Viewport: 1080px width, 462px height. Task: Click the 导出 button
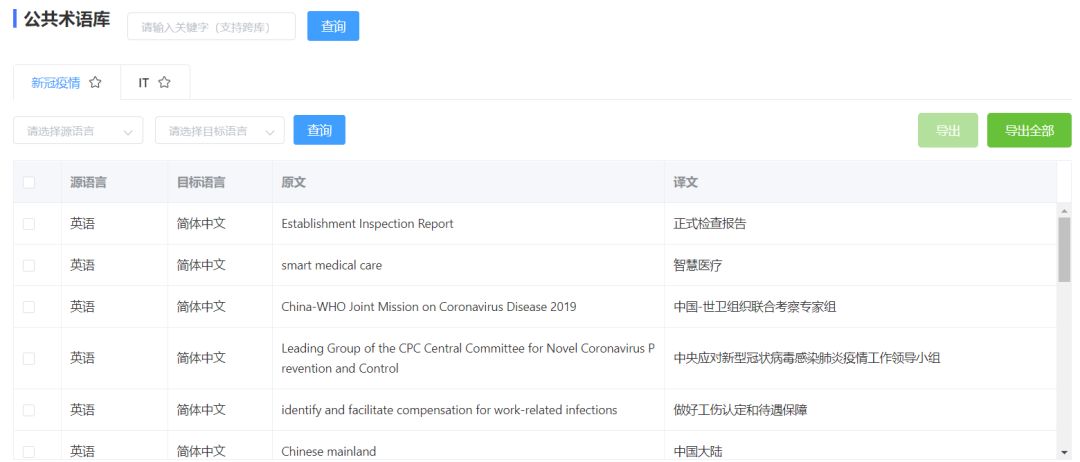pyautogui.click(x=948, y=130)
